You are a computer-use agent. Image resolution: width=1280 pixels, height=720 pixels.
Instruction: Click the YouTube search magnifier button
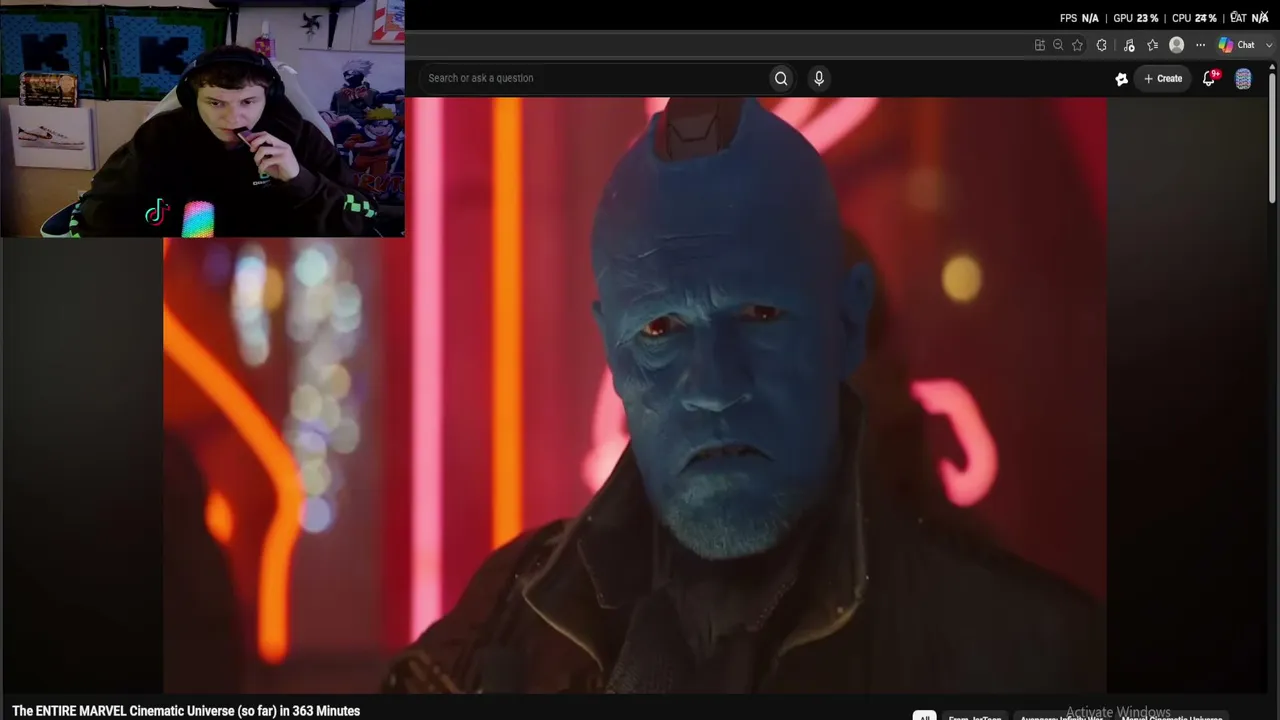[x=781, y=78]
